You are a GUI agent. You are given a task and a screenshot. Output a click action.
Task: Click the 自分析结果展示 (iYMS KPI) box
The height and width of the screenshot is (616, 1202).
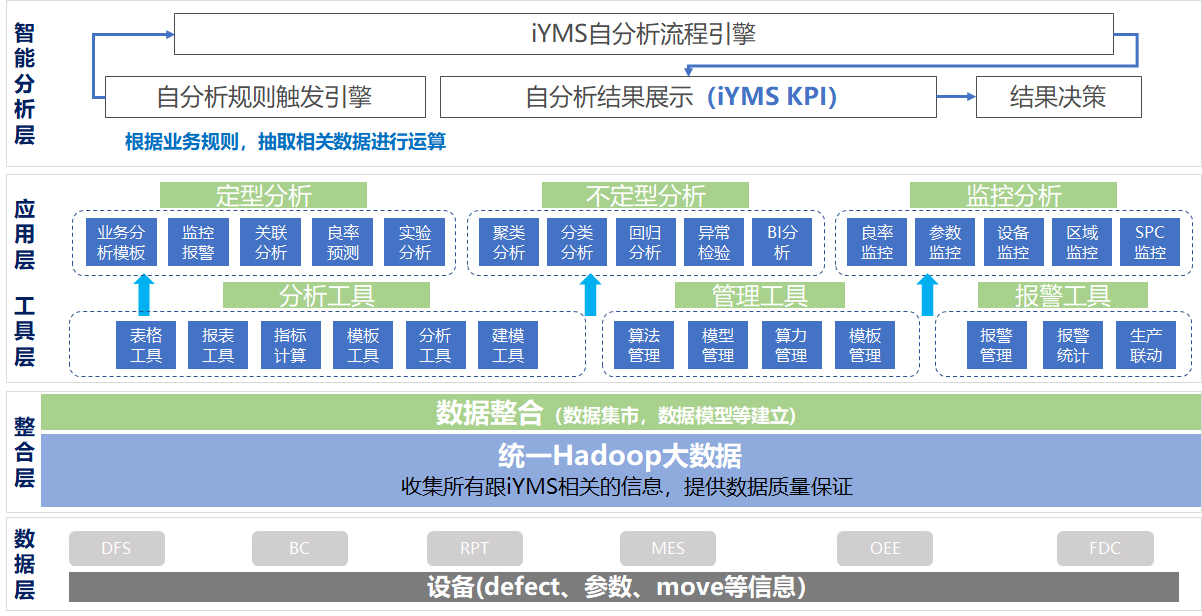point(687,97)
